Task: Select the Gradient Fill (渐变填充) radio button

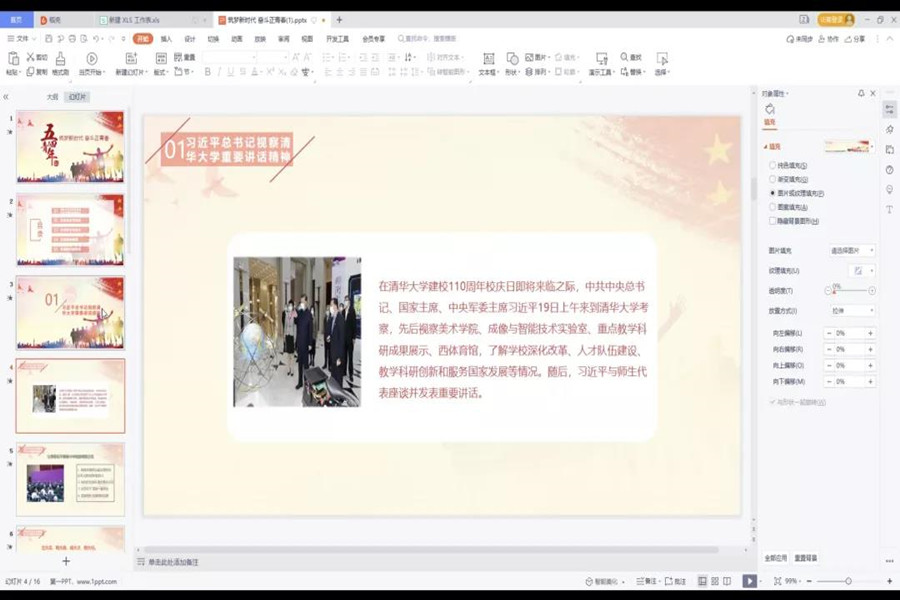Action: tap(772, 179)
